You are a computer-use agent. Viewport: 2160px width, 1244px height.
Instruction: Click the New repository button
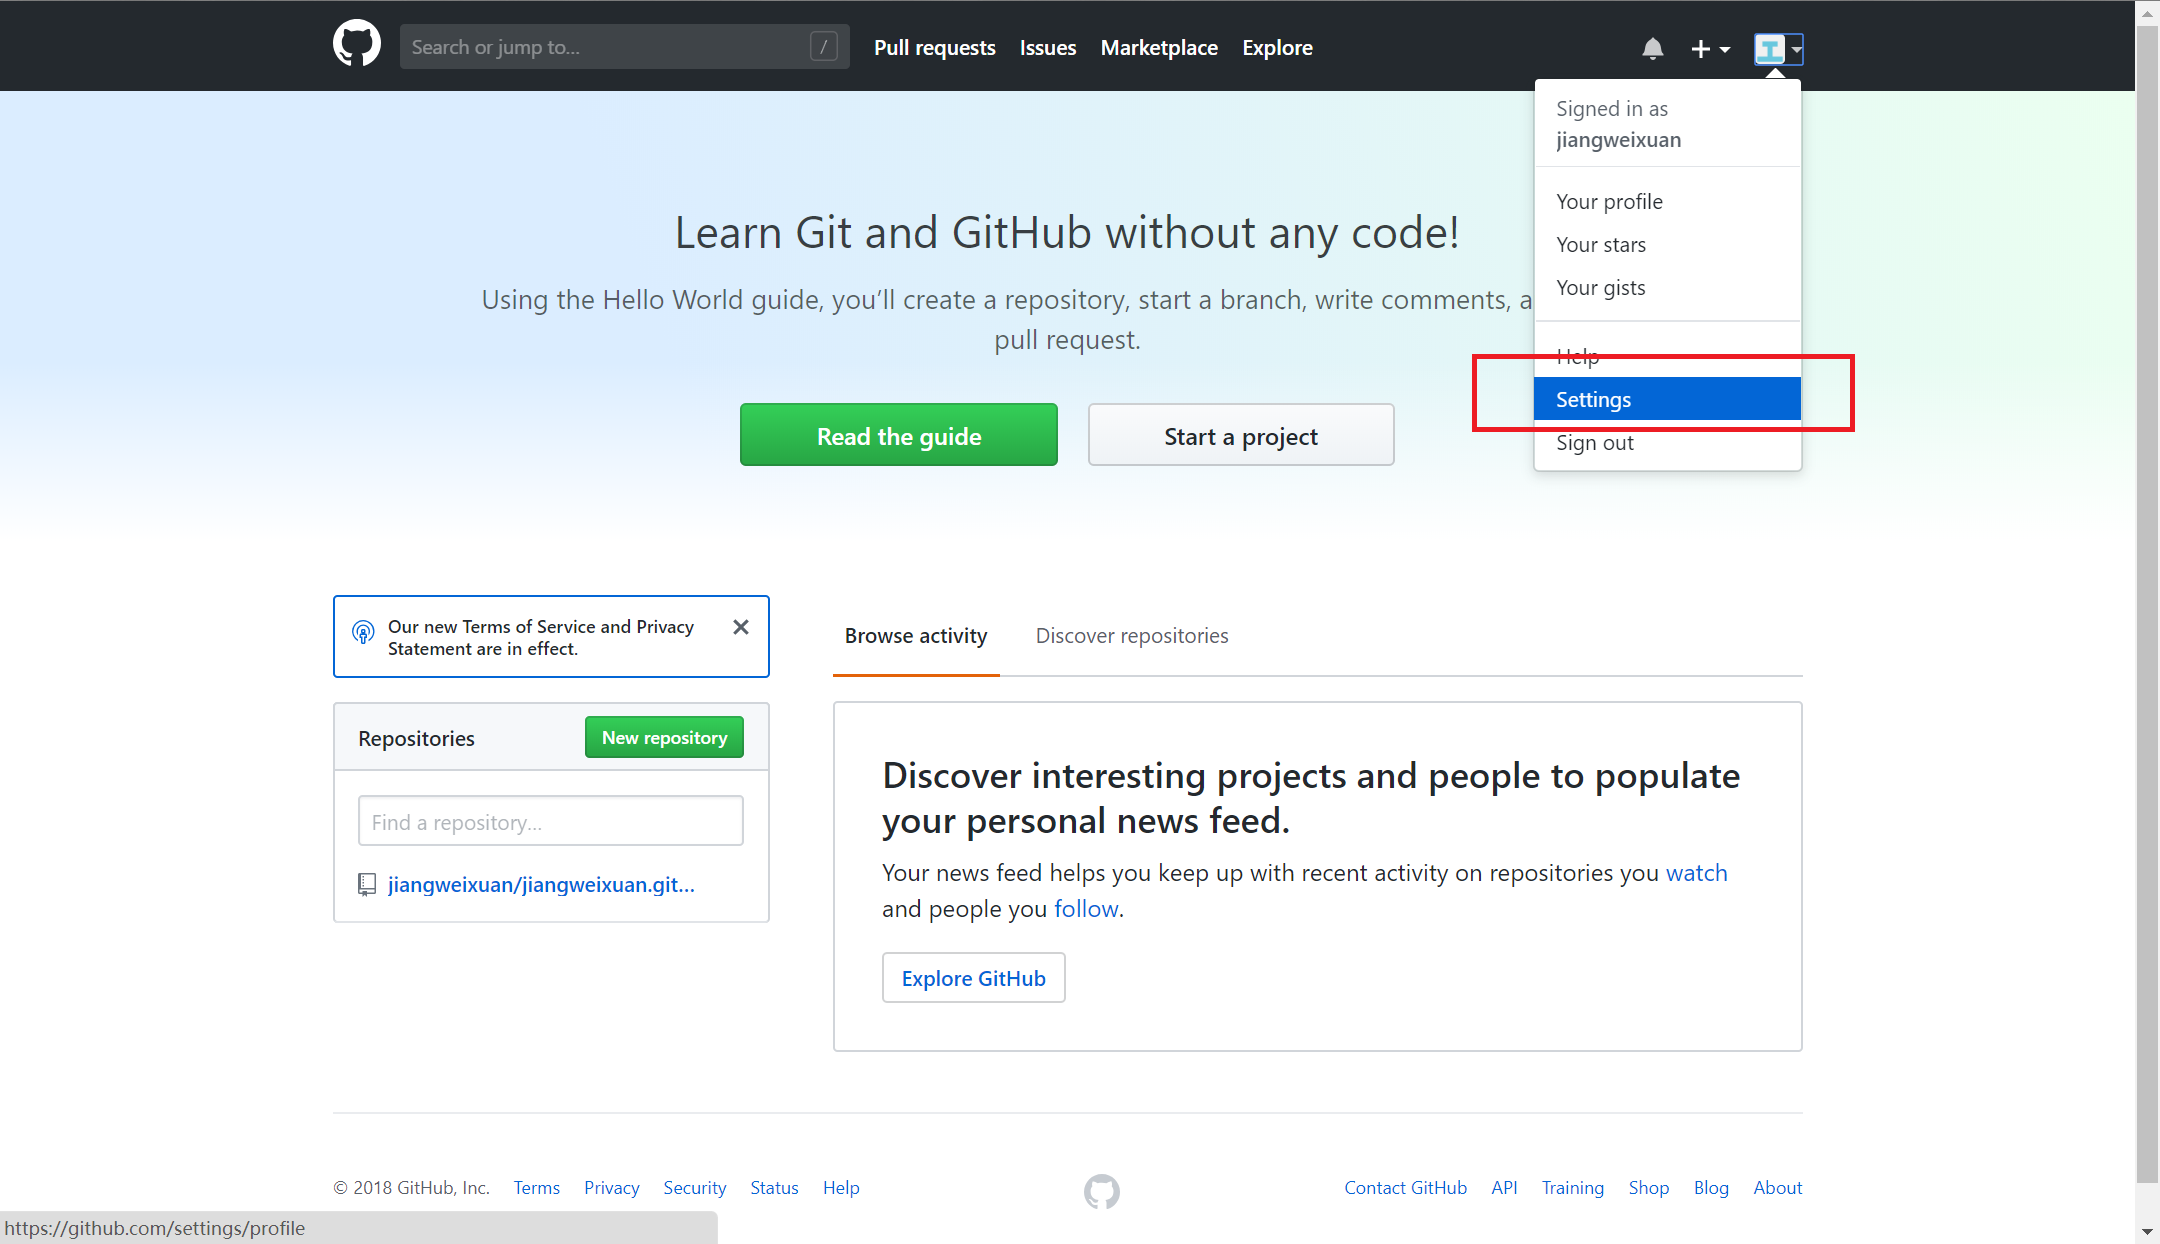tap(664, 738)
